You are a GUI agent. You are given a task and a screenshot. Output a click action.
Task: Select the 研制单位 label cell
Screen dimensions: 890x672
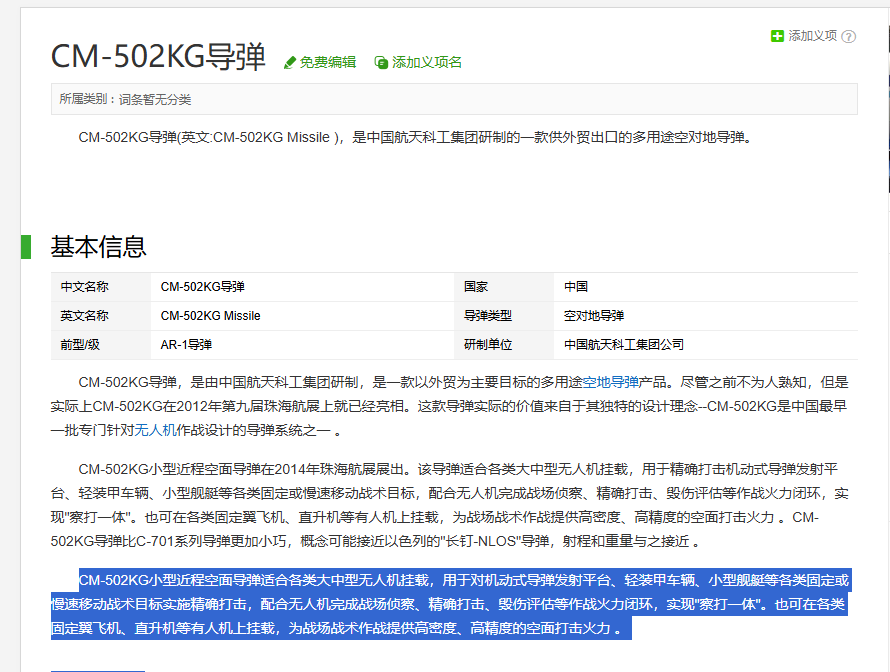(x=504, y=345)
